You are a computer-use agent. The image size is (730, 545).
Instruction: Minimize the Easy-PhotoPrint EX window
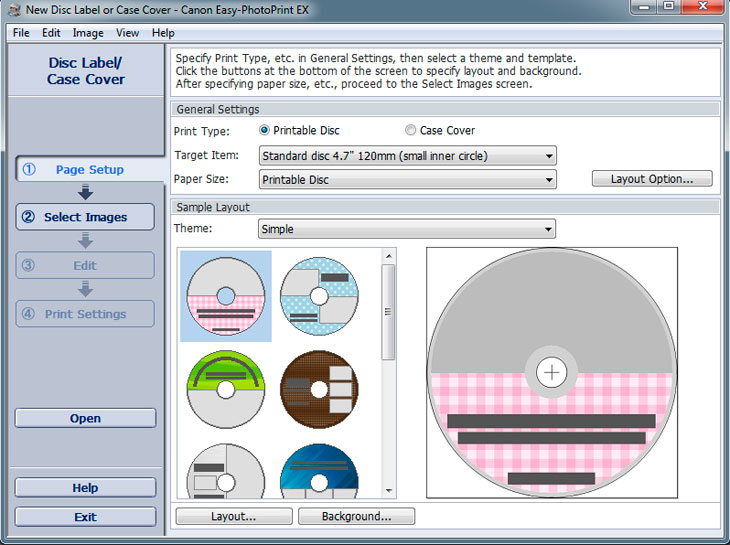coord(645,7)
